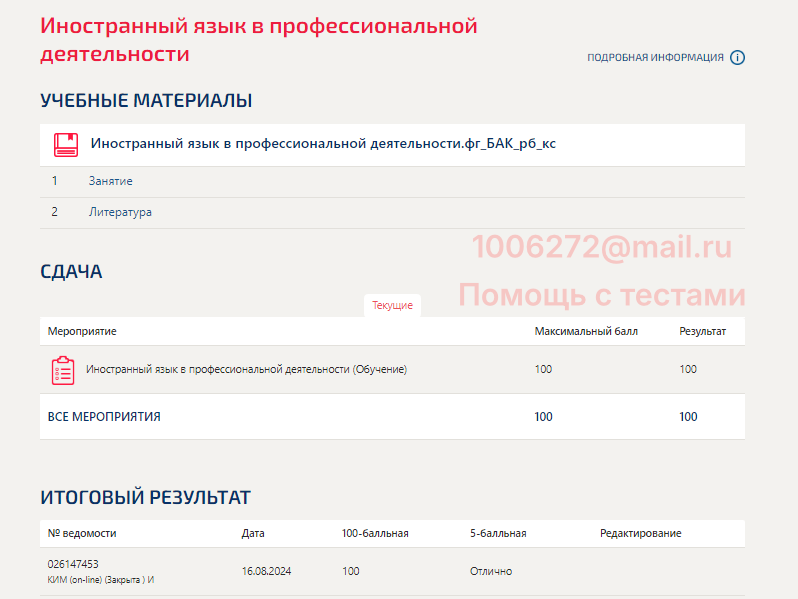Click the Редактирование column header
Screen dimensions: 798x599
tap(640, 533)
